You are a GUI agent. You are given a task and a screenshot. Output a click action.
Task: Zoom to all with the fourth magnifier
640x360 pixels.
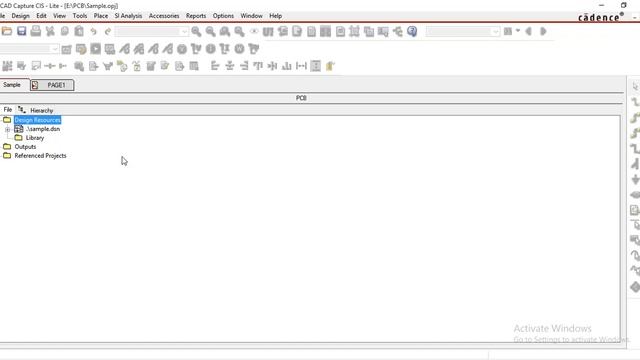(240, 31)
